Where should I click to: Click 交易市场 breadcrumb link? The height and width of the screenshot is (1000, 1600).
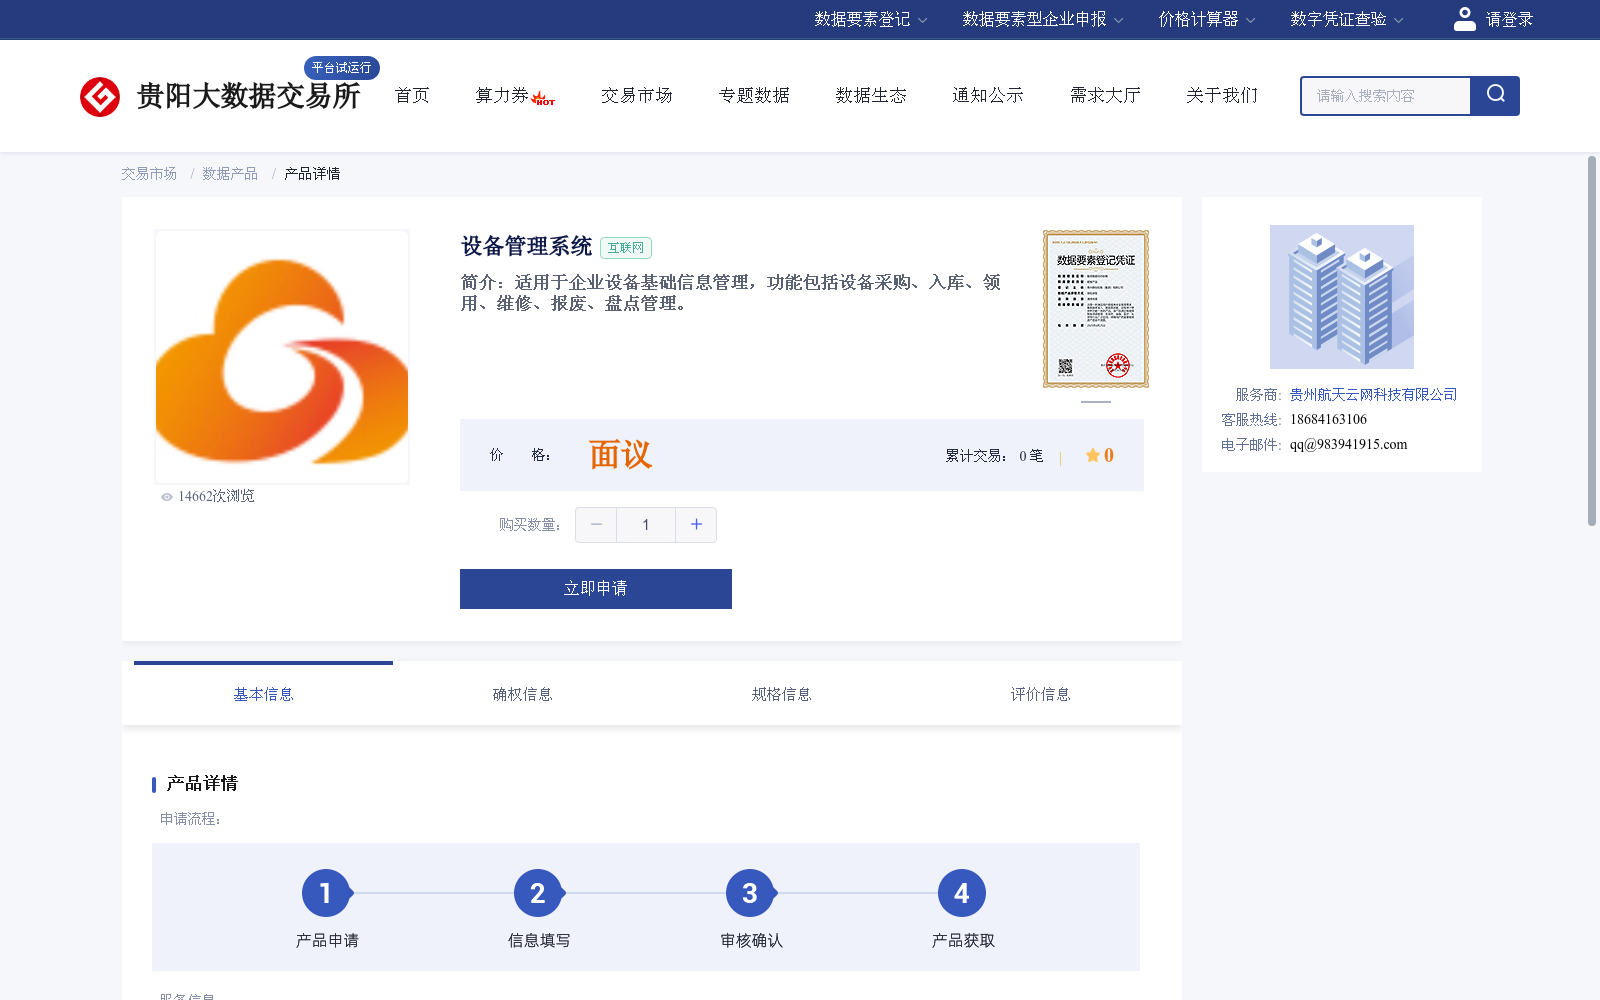(149, 174)
